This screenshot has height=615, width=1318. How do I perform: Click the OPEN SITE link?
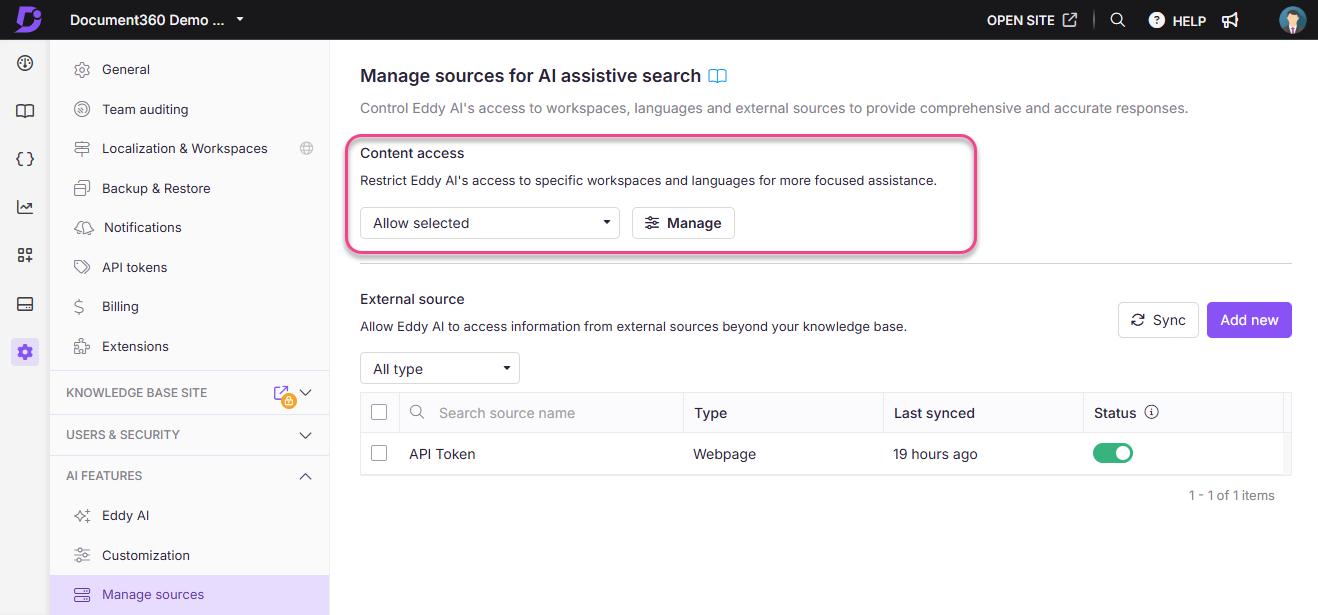click(1032, 20)
